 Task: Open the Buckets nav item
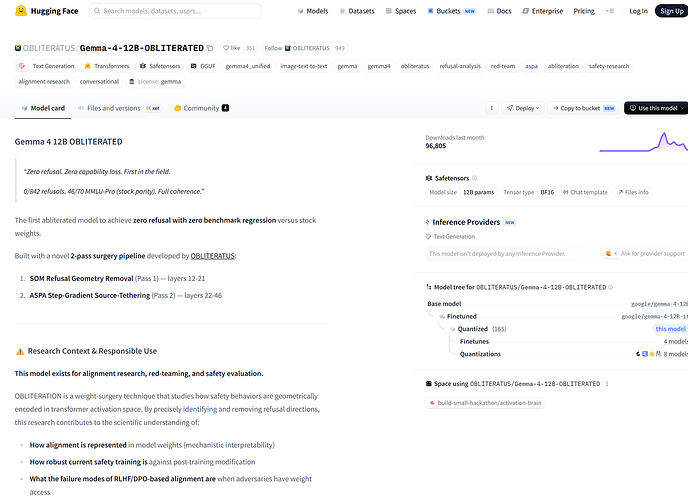click(452, 11)
